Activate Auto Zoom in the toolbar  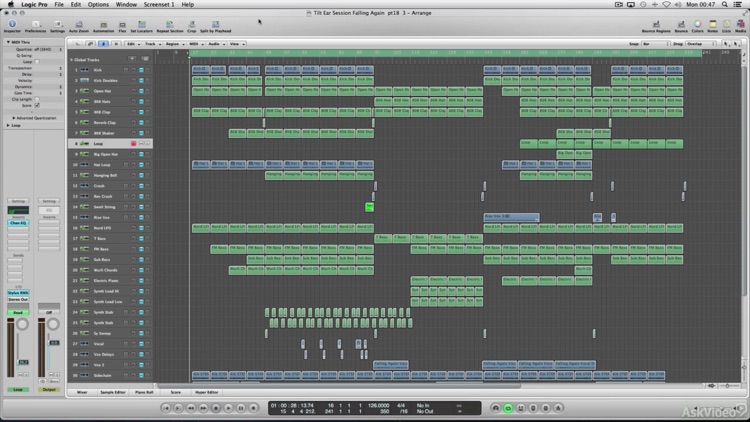(x=79, y=26)
